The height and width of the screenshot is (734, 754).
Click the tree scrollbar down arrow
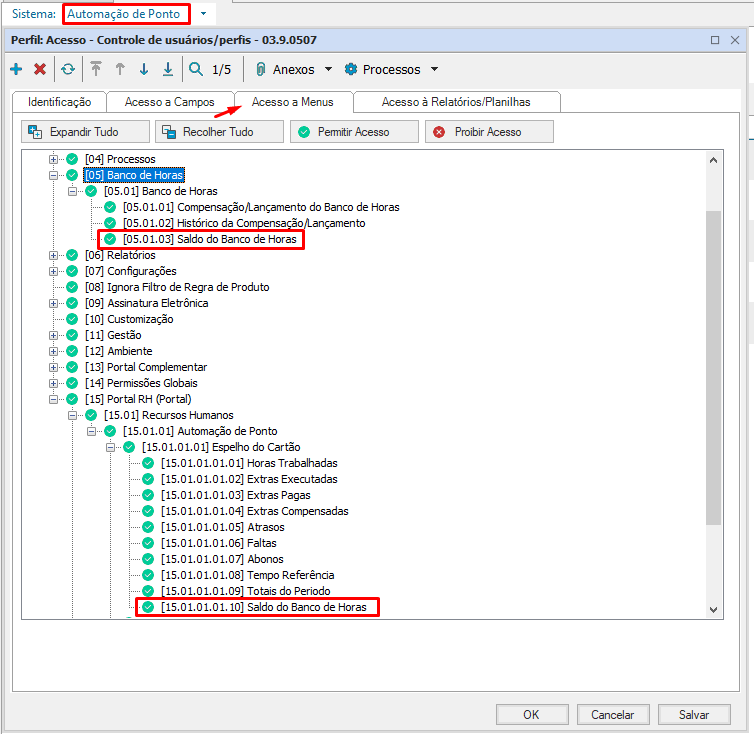pyautogui.click(x=714, y=609)
